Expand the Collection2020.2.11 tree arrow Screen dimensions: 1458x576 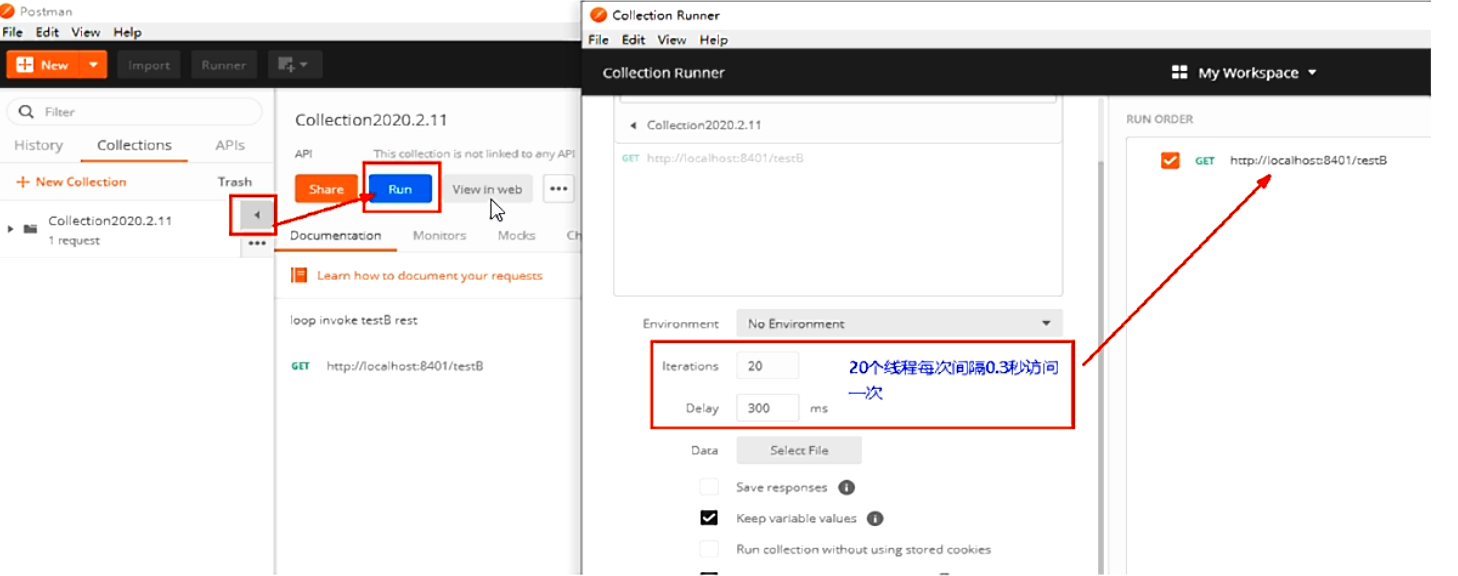pyautogui.click(x=11, y=229)
